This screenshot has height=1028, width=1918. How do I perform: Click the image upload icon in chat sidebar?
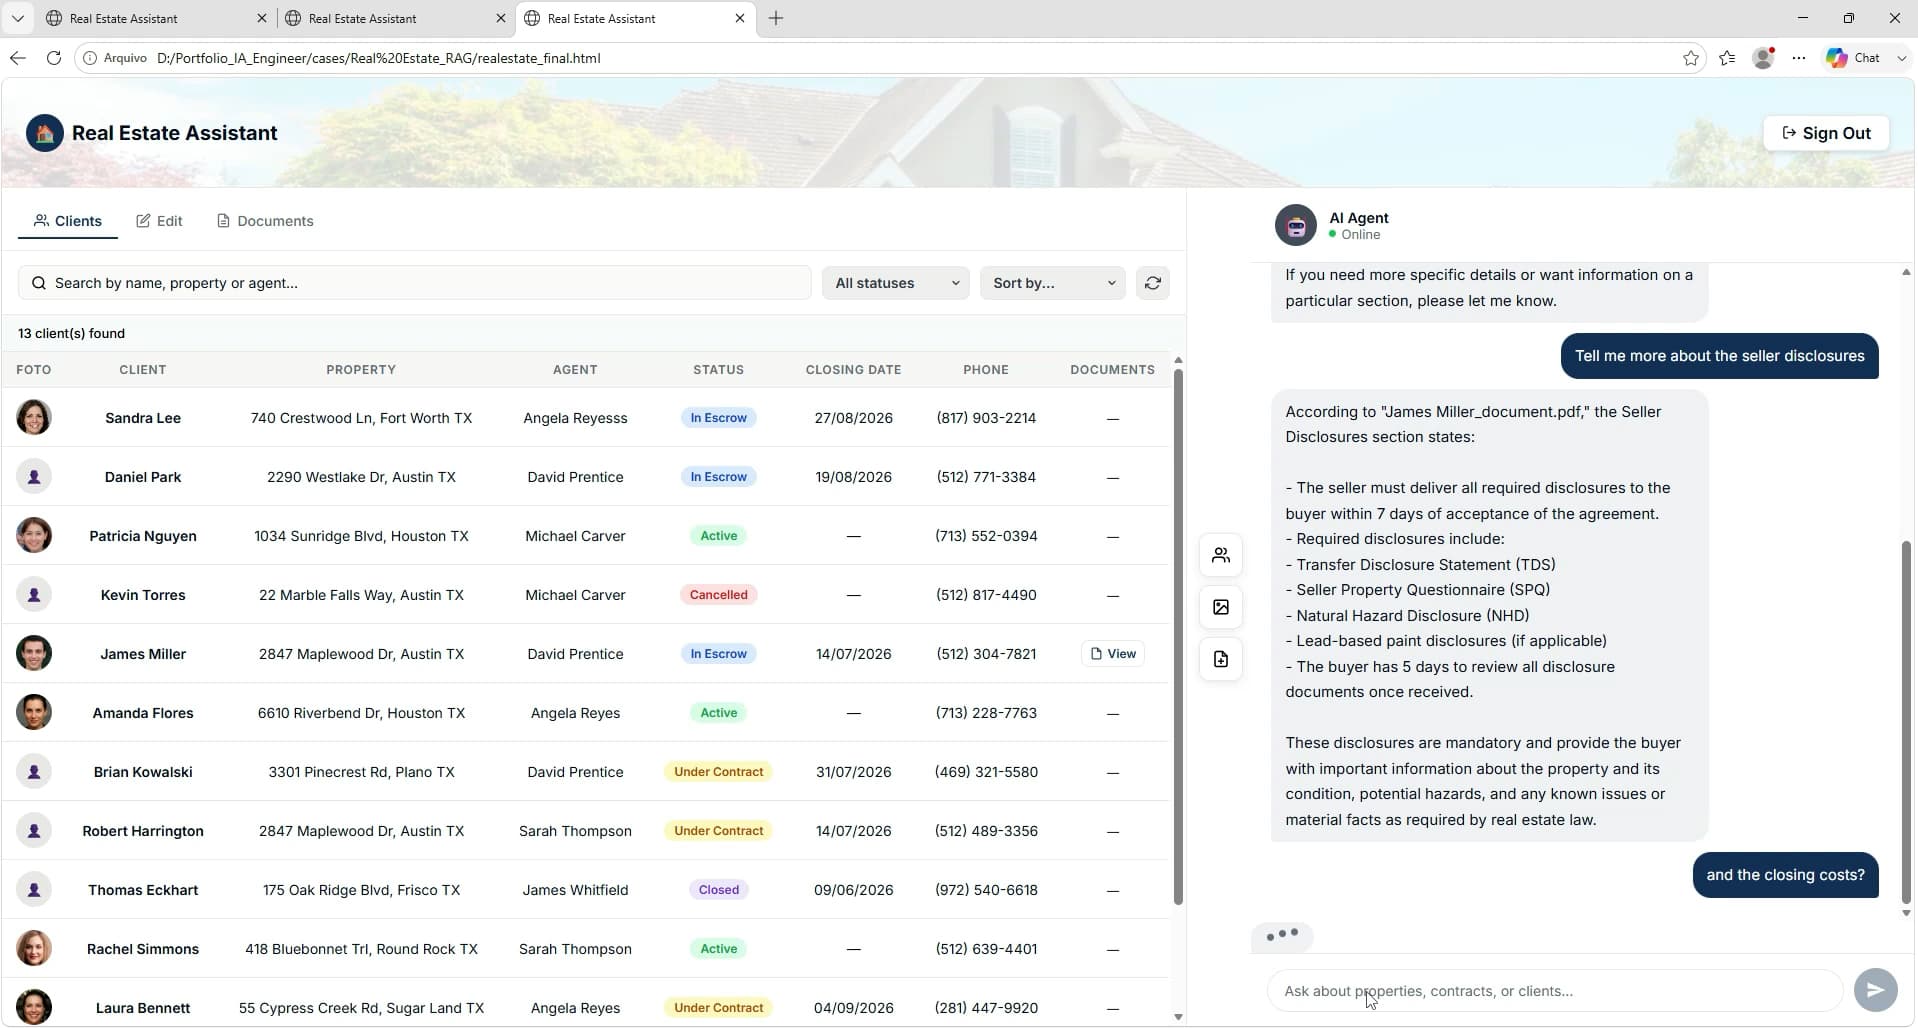pyautogui.click(x=1220, y=607)
